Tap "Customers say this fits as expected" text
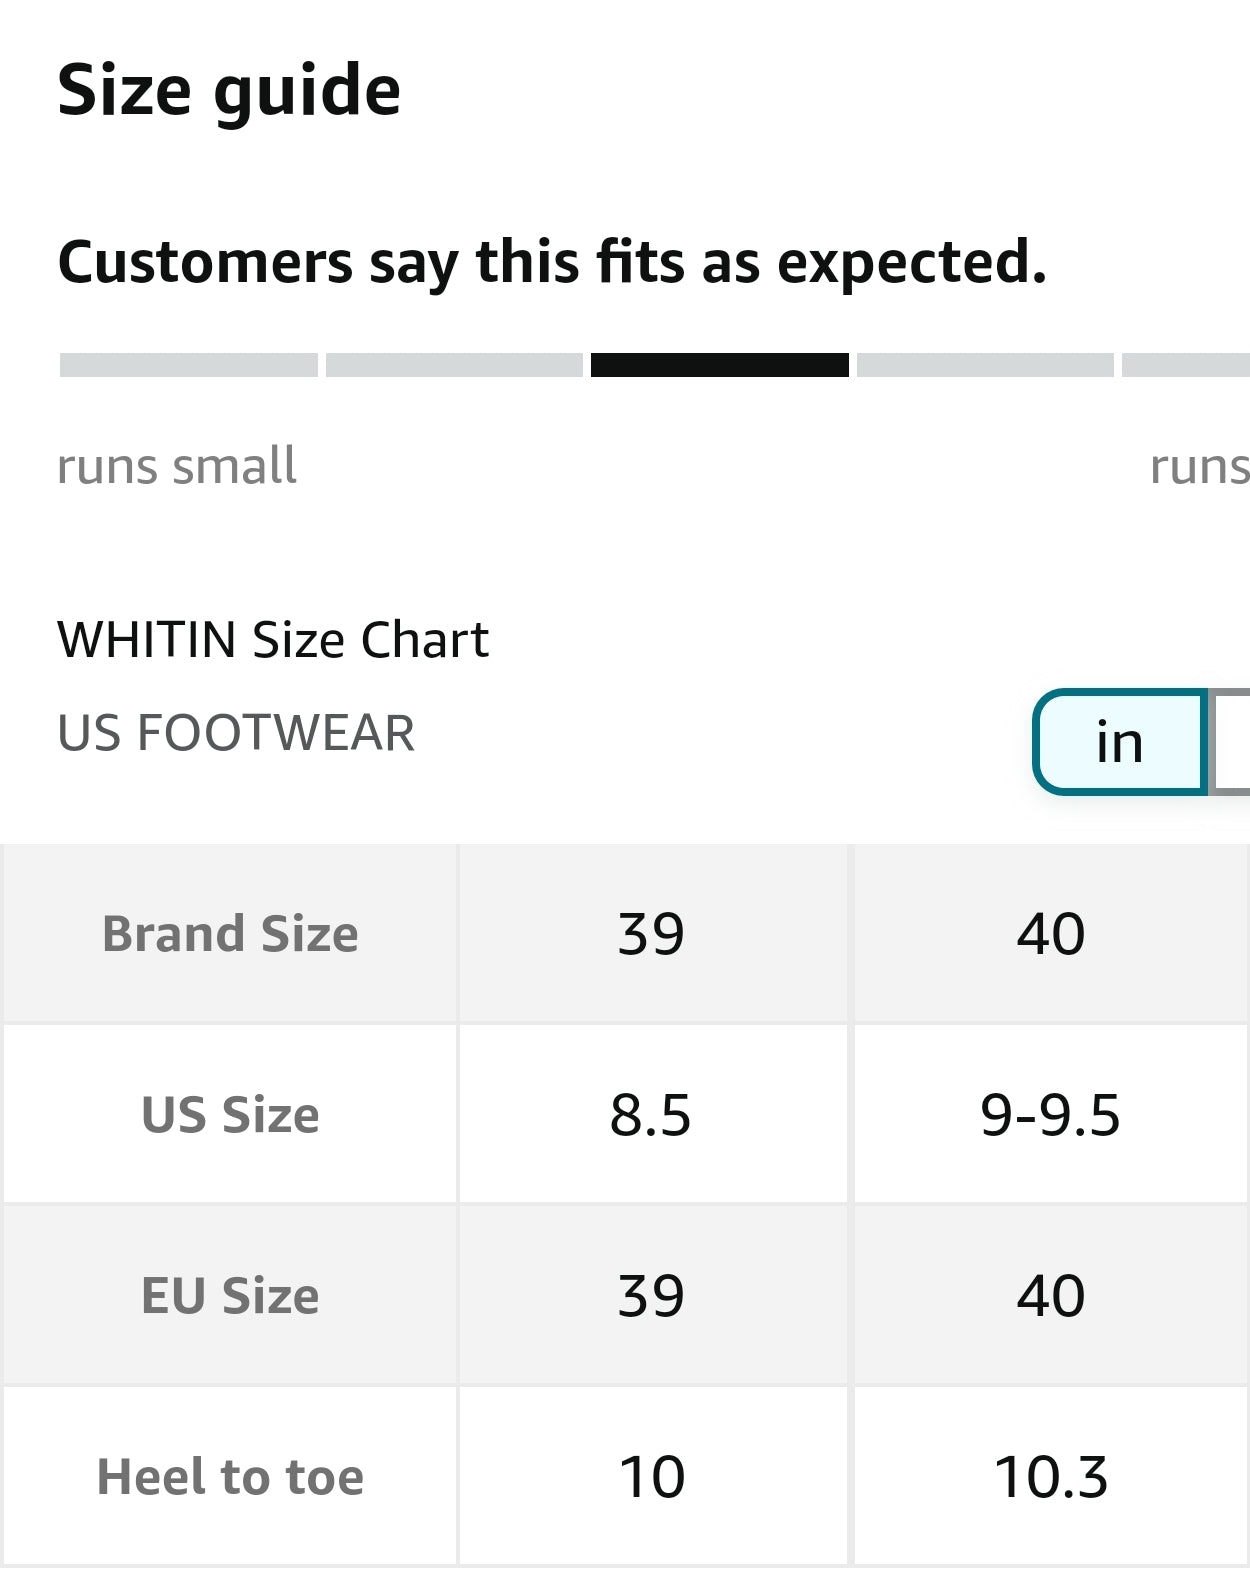The image size is (1250, 1570). pyautogui.click(x=552, y=262)
